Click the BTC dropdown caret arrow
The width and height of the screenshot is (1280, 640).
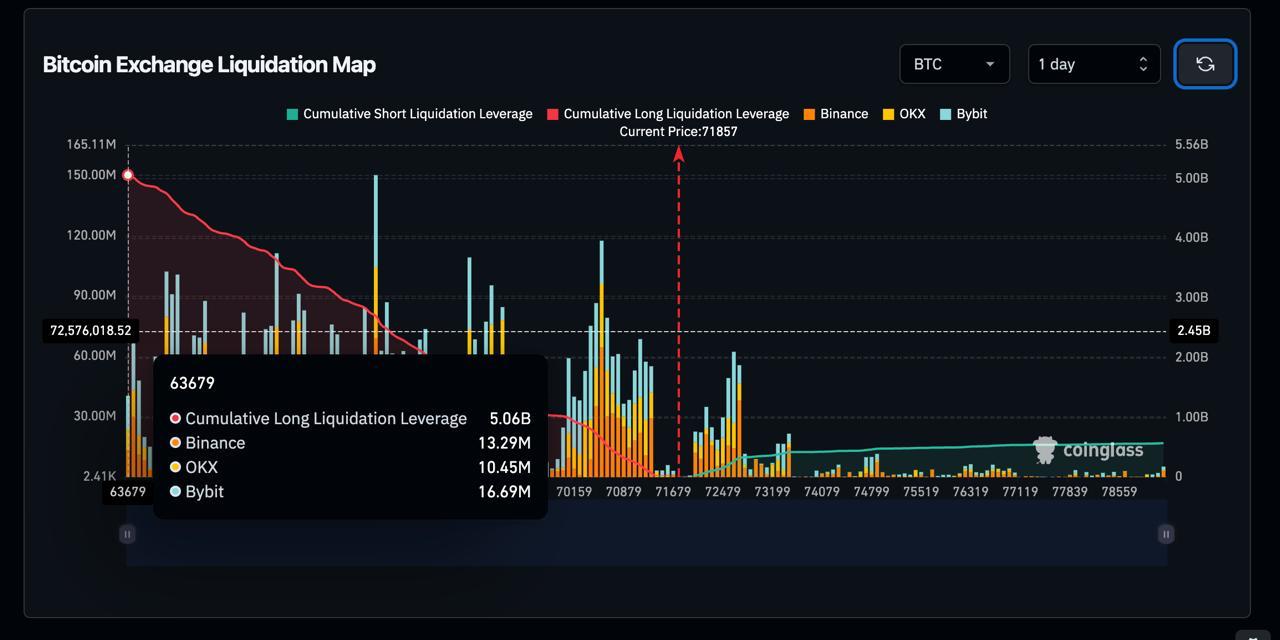[x=990, y=64]
